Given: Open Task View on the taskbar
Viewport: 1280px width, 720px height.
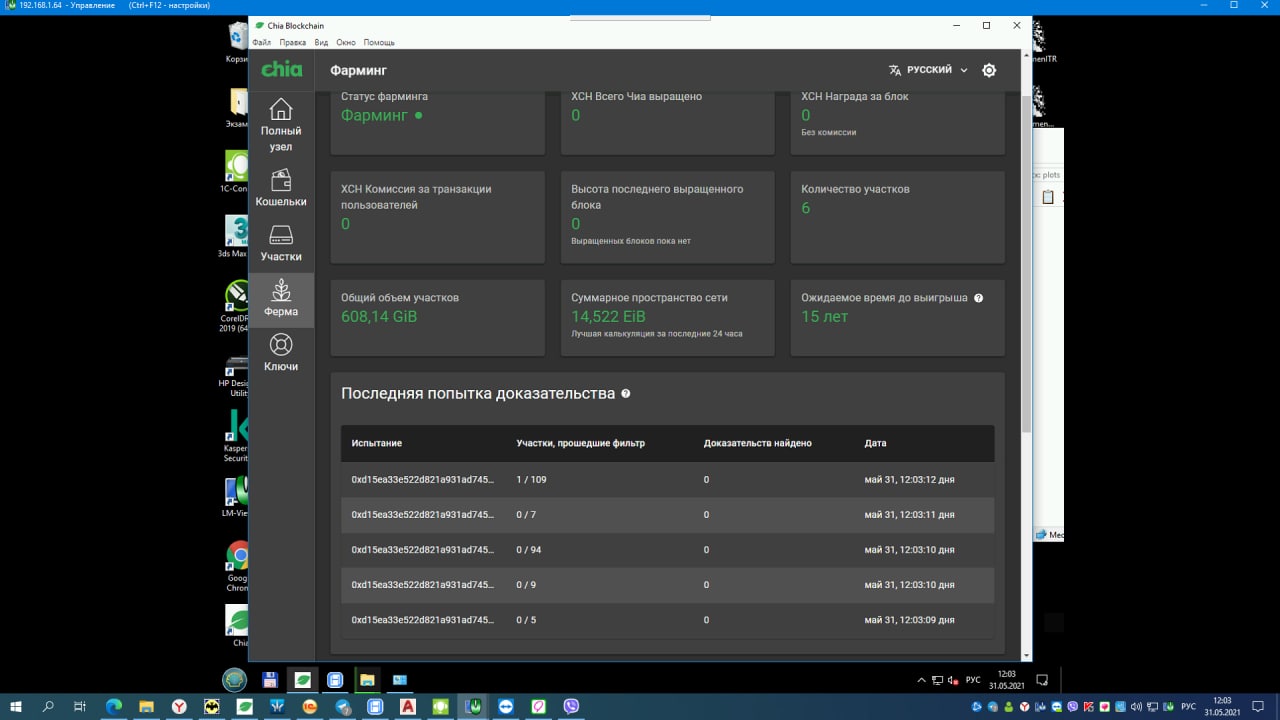Looking at the screenshot, I should pyautogui.click(x=80, y=706).
